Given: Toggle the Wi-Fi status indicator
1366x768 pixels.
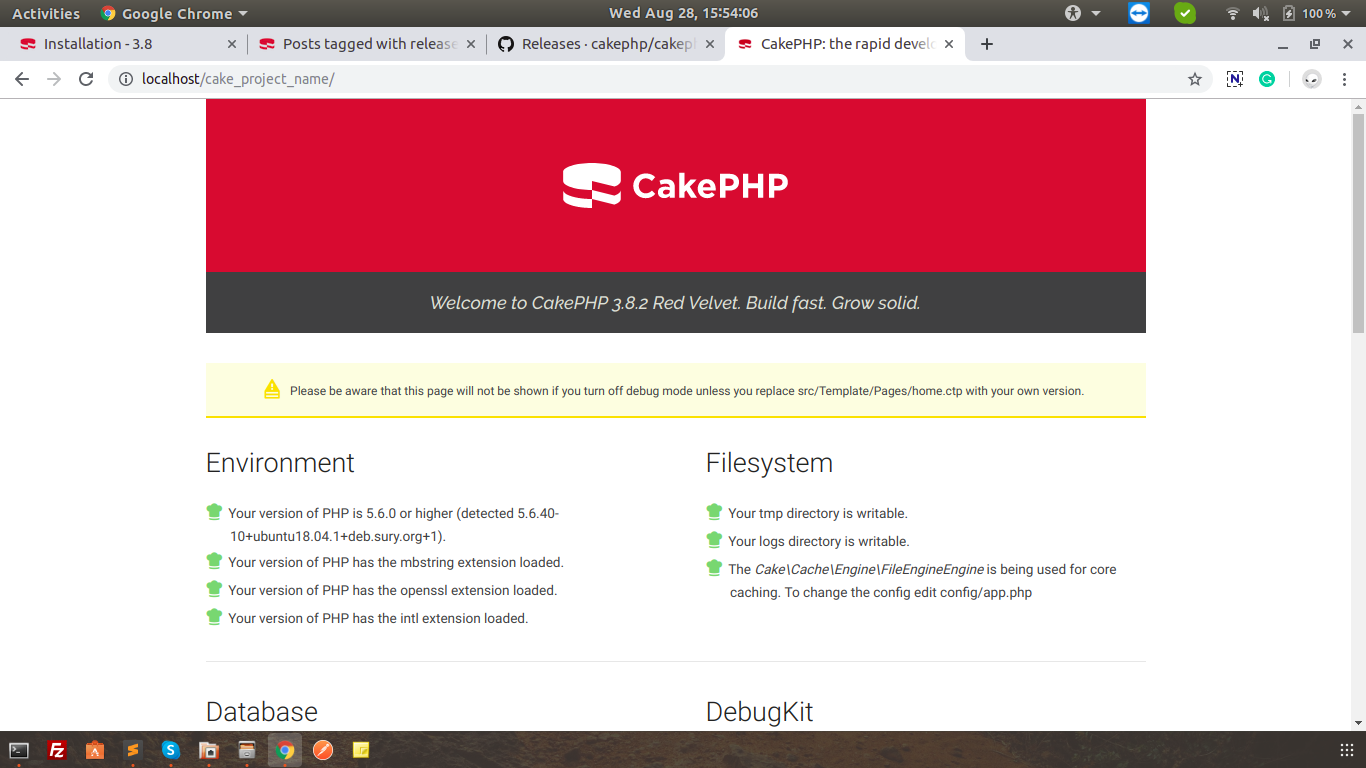Looking at the screenshot, I should point(1233,14).
